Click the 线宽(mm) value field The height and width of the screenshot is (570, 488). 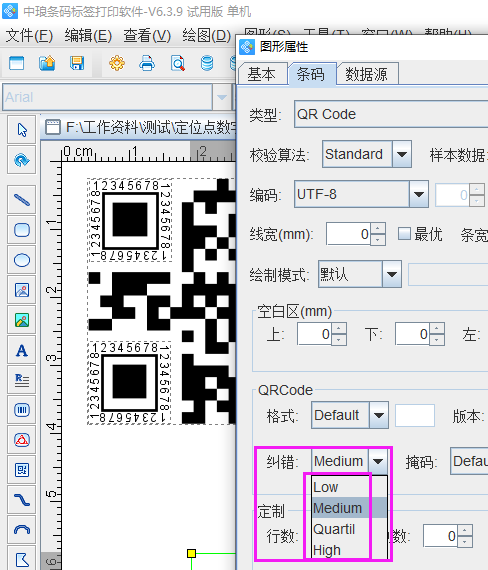348,234
